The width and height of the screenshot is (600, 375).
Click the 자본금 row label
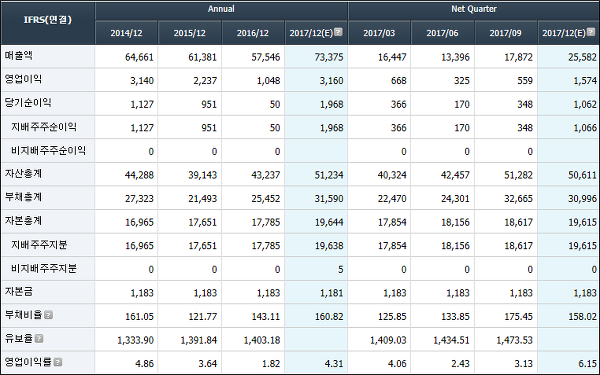[18, 292]
